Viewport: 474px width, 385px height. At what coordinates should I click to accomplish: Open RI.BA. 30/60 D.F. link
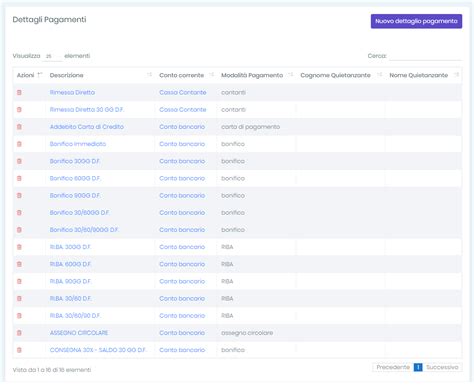point(70,298)
